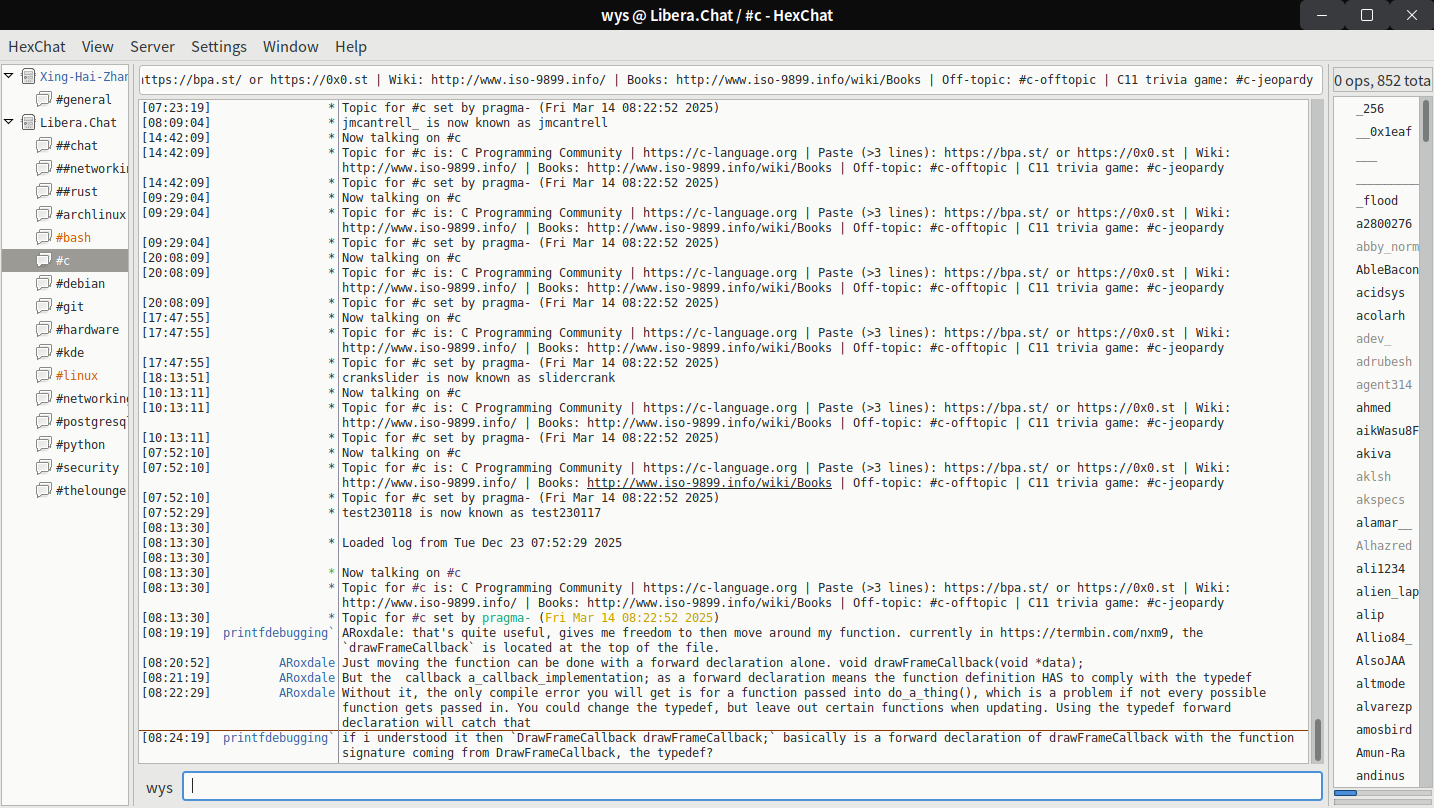1434x808 pixels.
Task: Click the channel icon next to #debian
Action: pyautogui.click(x=43, y=283)
